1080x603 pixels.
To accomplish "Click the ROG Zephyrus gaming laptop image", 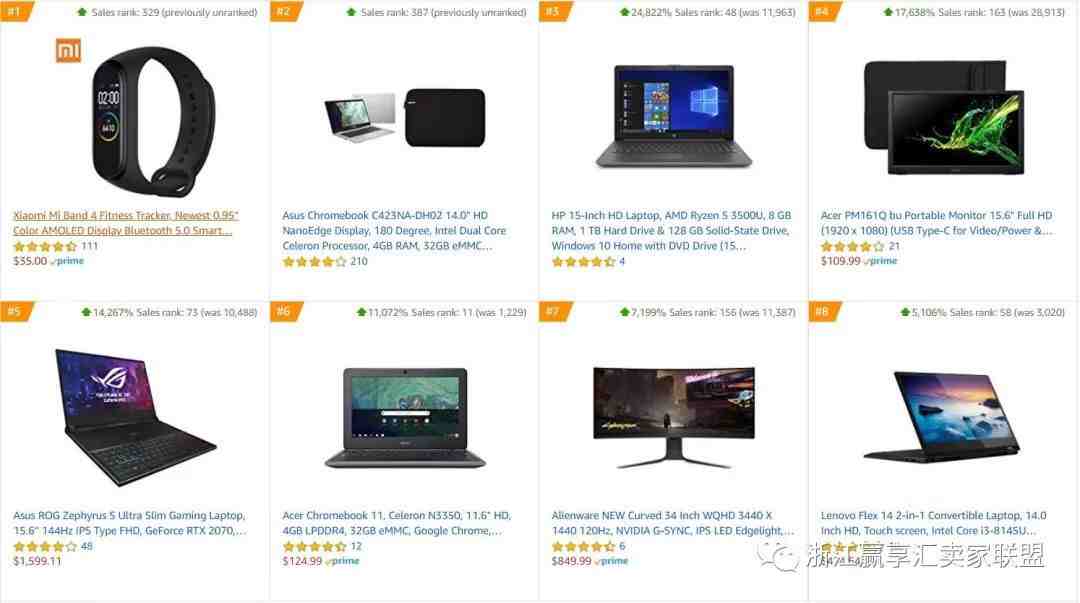I will [136, 417].
